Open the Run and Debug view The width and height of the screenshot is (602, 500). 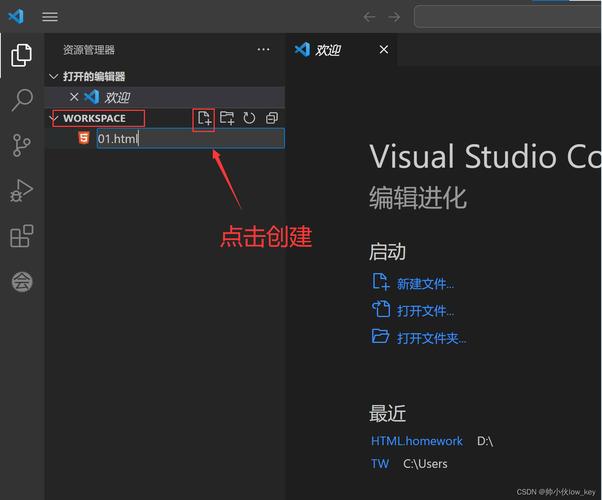click(x=22, y=190)
